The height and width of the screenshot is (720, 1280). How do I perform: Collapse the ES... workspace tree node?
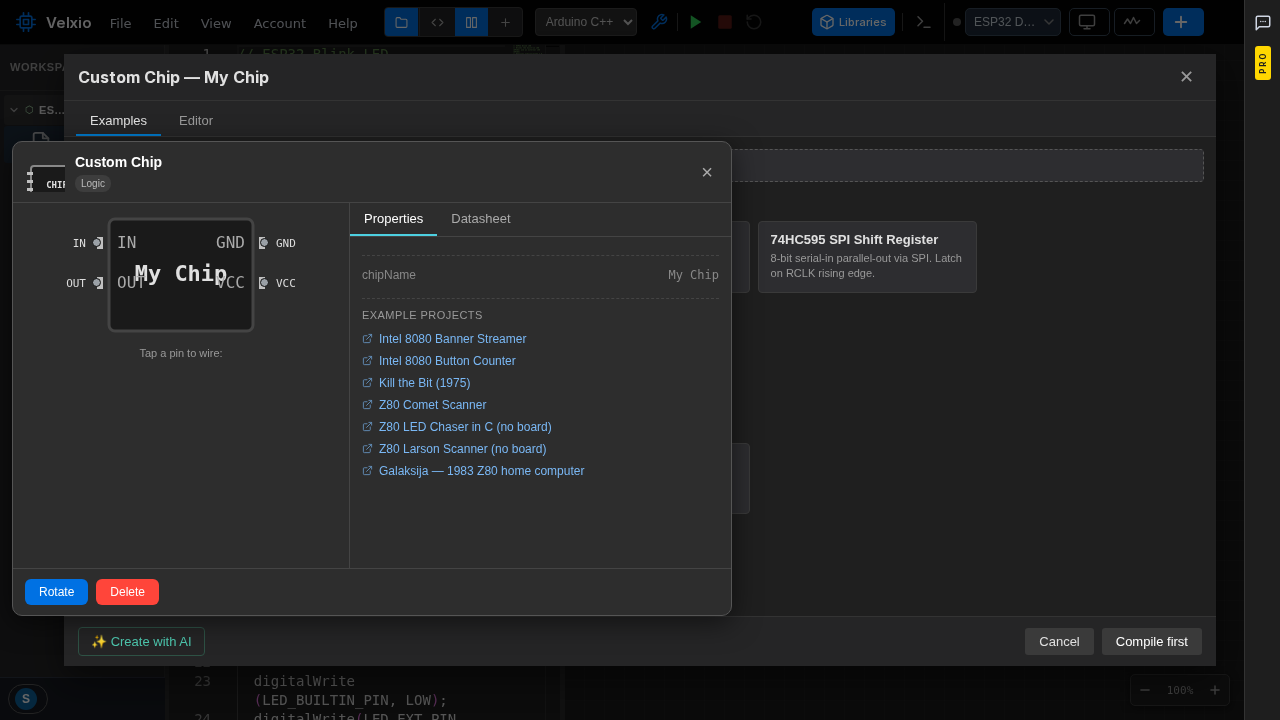point(14,110)
